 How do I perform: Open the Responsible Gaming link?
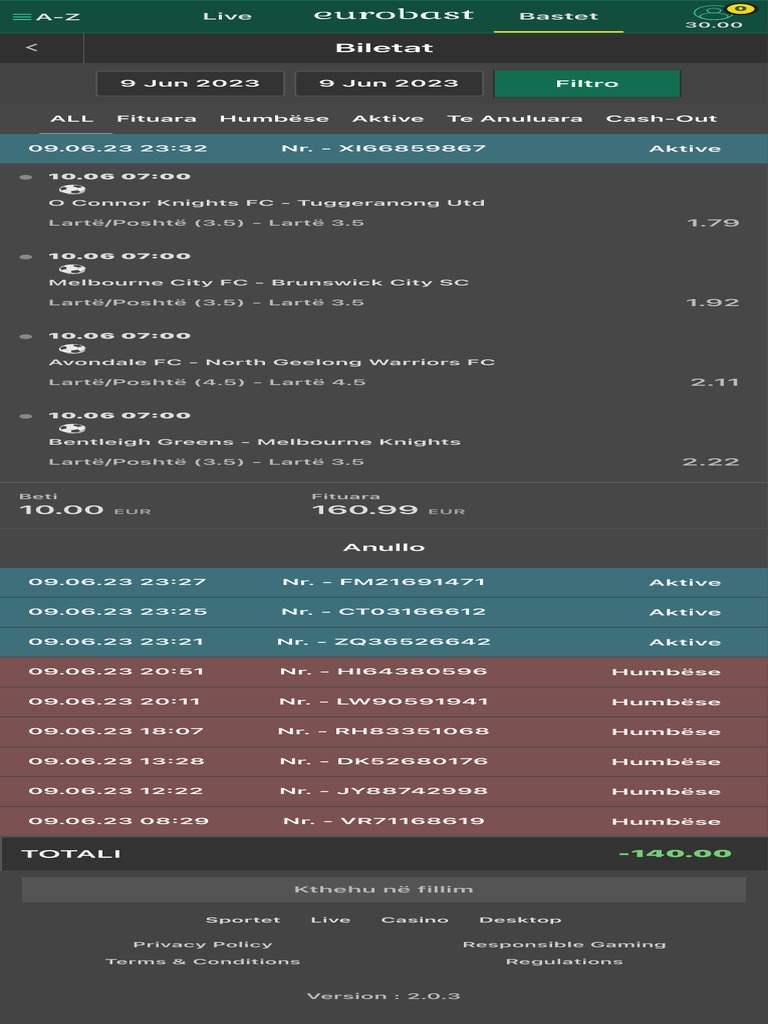click(563, 944)
